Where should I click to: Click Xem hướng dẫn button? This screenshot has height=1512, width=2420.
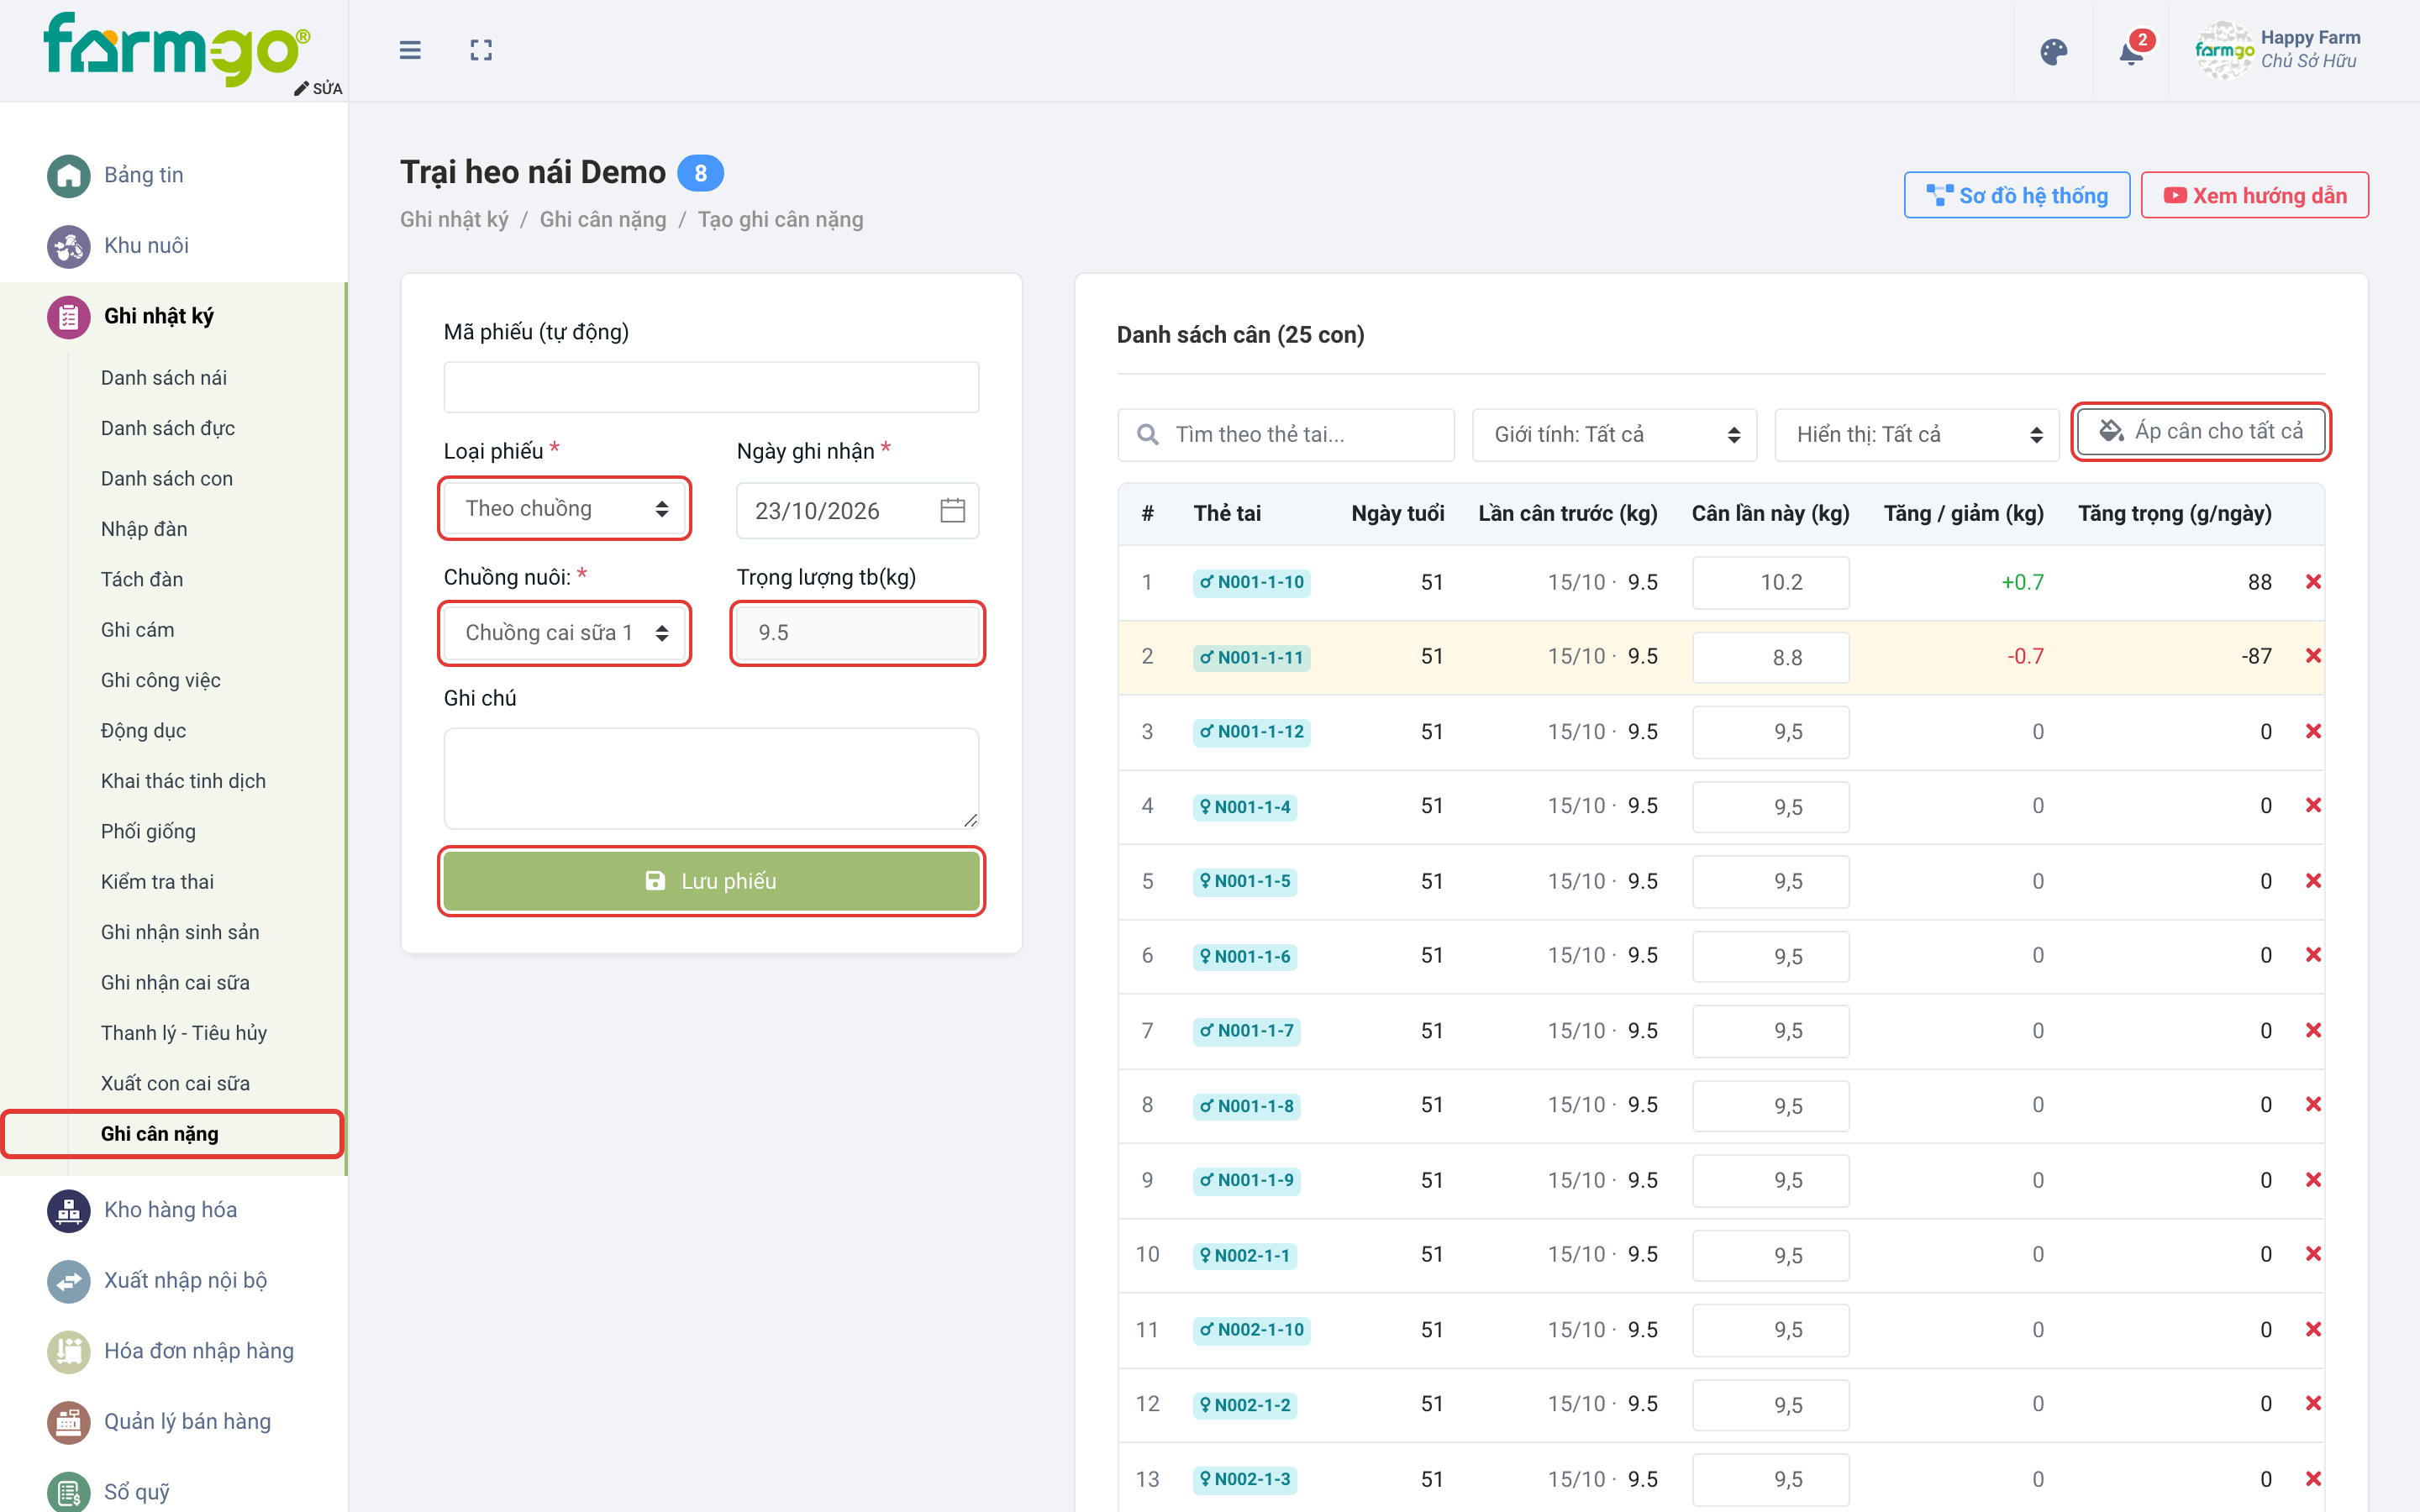click(2255, 195)
